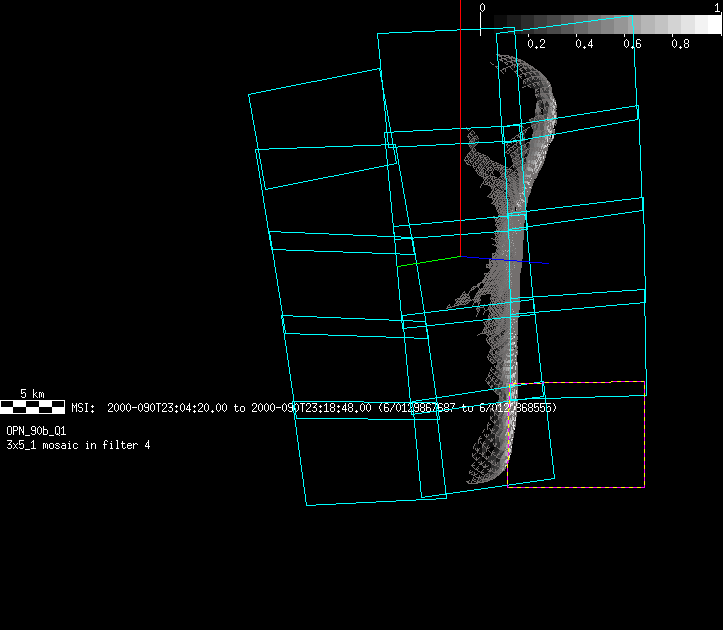This screenshot has height=630, width=723.
Task: Select the bottom-left cyan footprint frame
Action: pyautogui.click(x=370, y=460)
